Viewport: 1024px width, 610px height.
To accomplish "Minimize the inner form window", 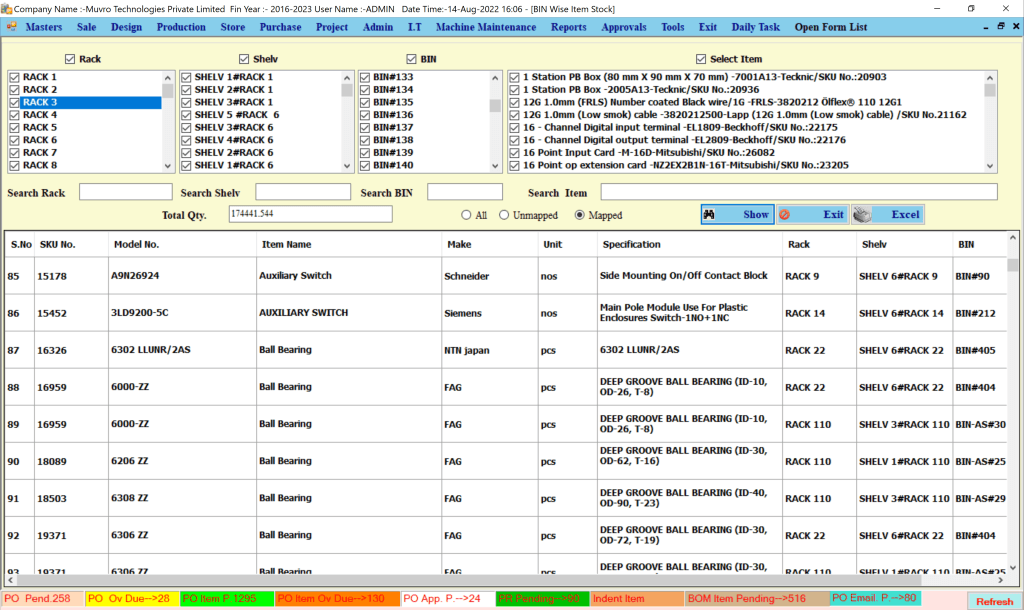I will pyautogui.click(x=985, y=27).
